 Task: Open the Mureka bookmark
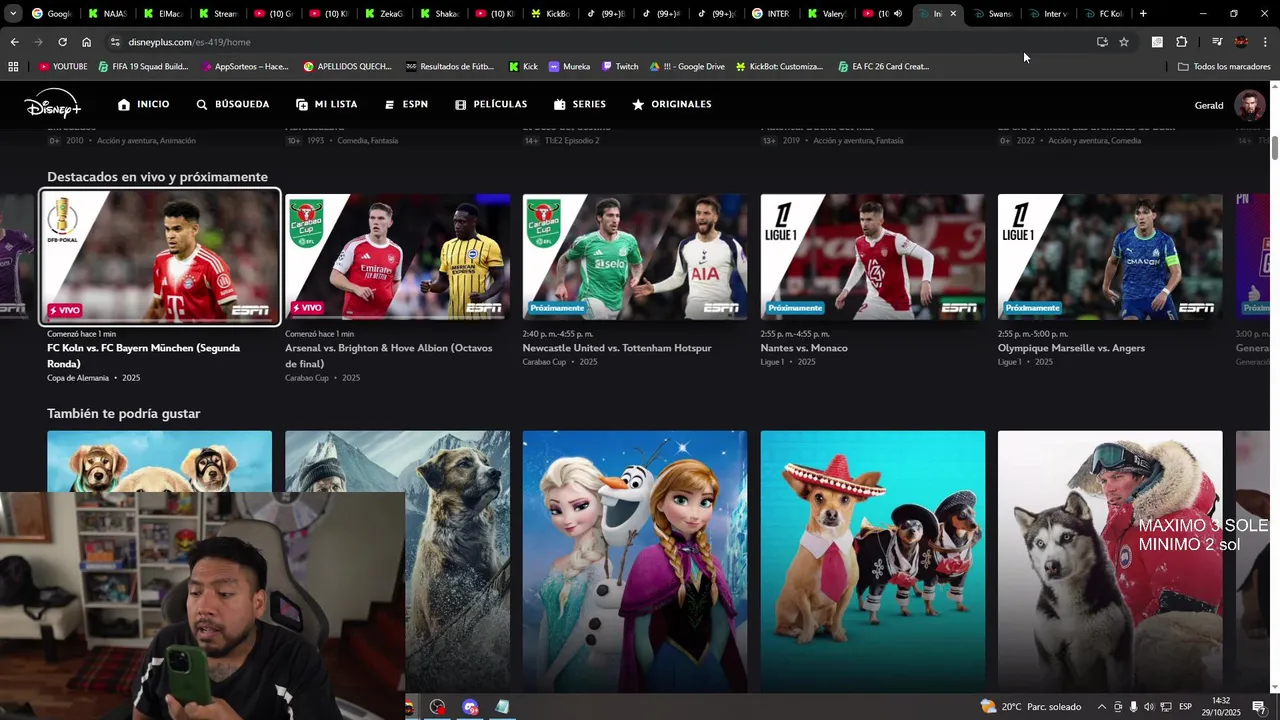click(x=569, y=67)
